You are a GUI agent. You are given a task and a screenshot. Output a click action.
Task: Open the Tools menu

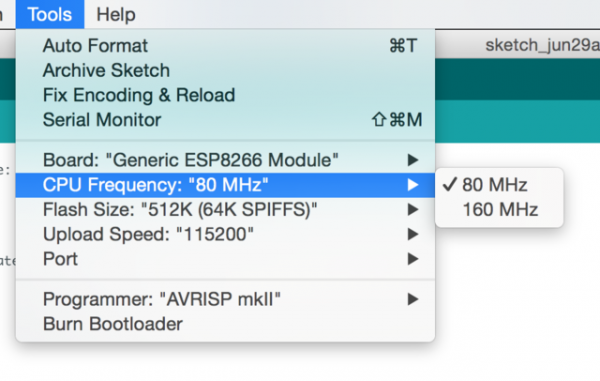50,15
